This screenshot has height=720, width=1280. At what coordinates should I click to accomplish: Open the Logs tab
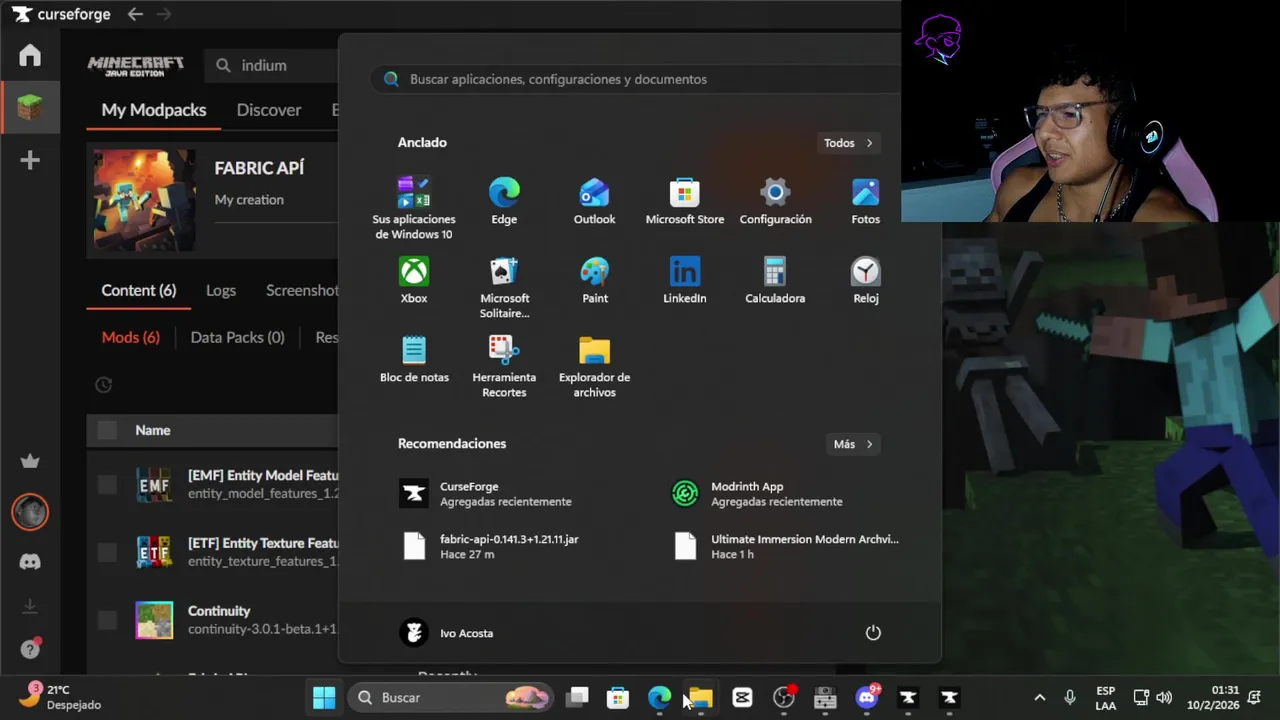tap(221, 290)
